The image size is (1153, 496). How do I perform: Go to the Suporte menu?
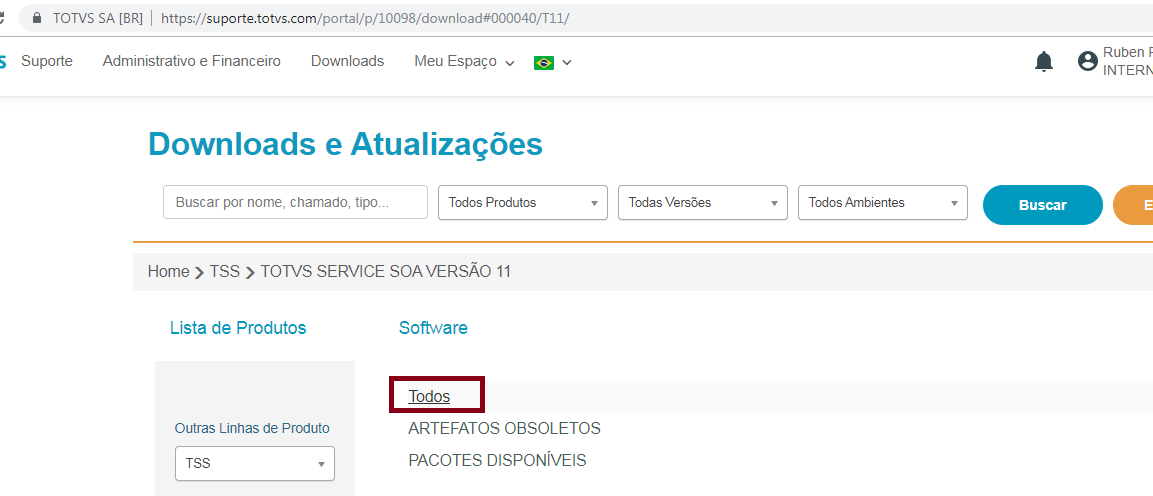click(x=47, y=62)
